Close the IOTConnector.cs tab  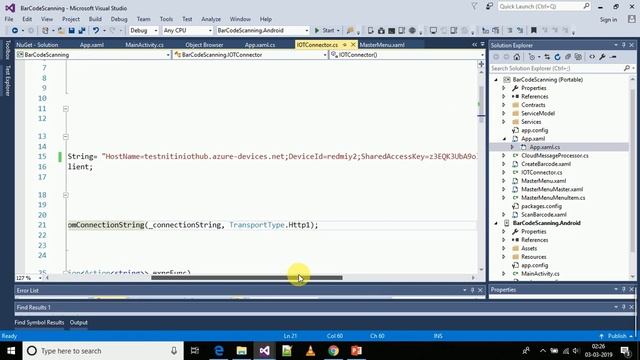353,45
